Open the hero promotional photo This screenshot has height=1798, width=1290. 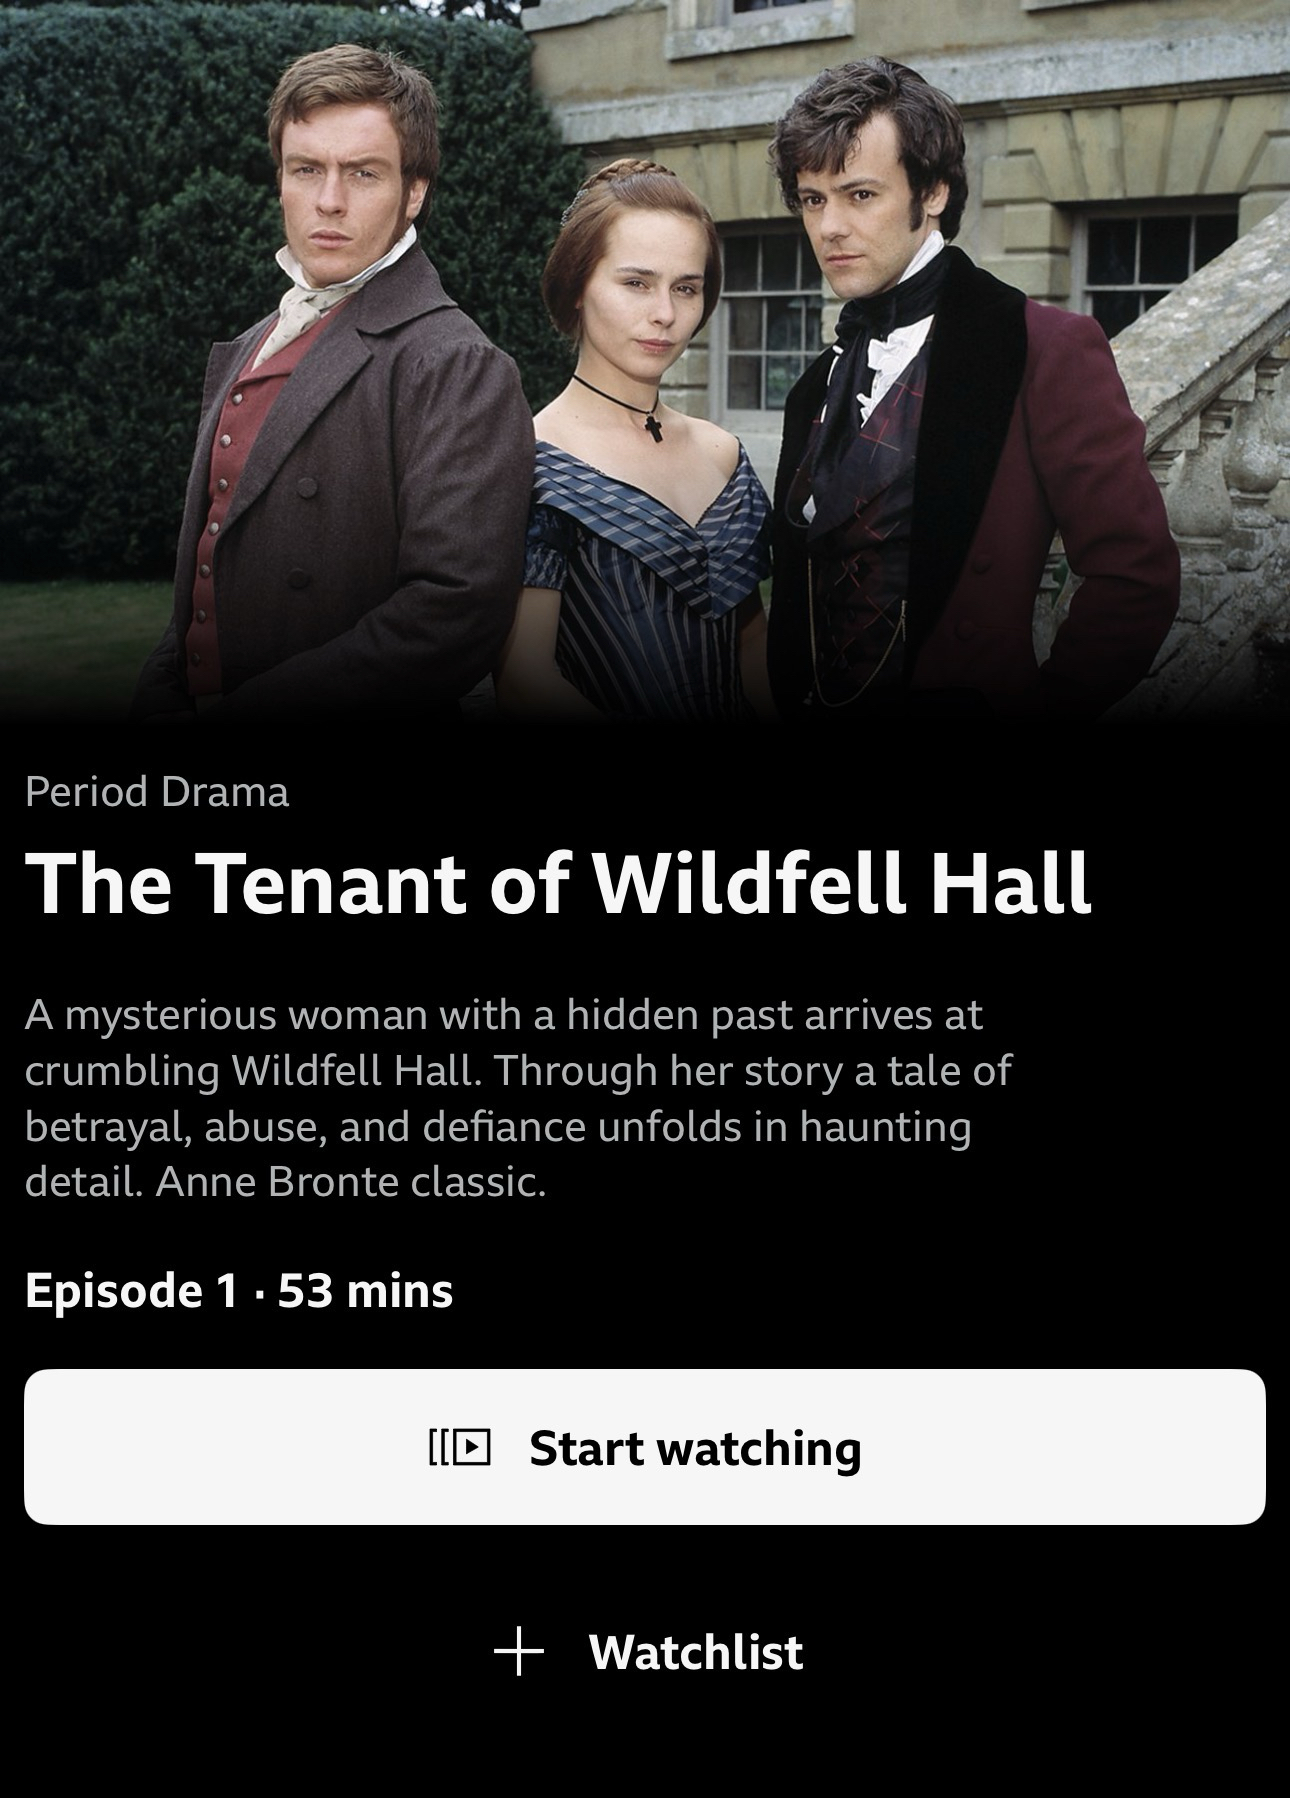click(x=645, y=360)
